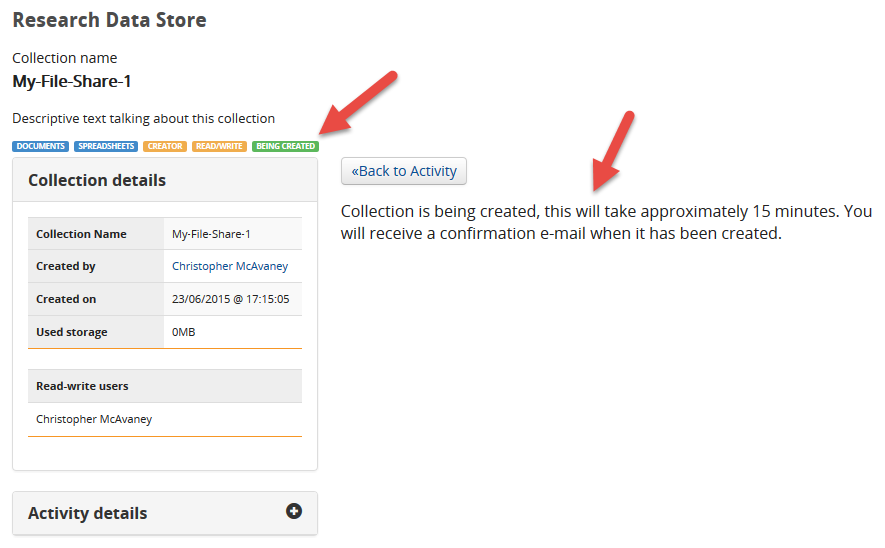Open Christopher McAvaney creator profile link
885x548 pixels.
point(230,266)
